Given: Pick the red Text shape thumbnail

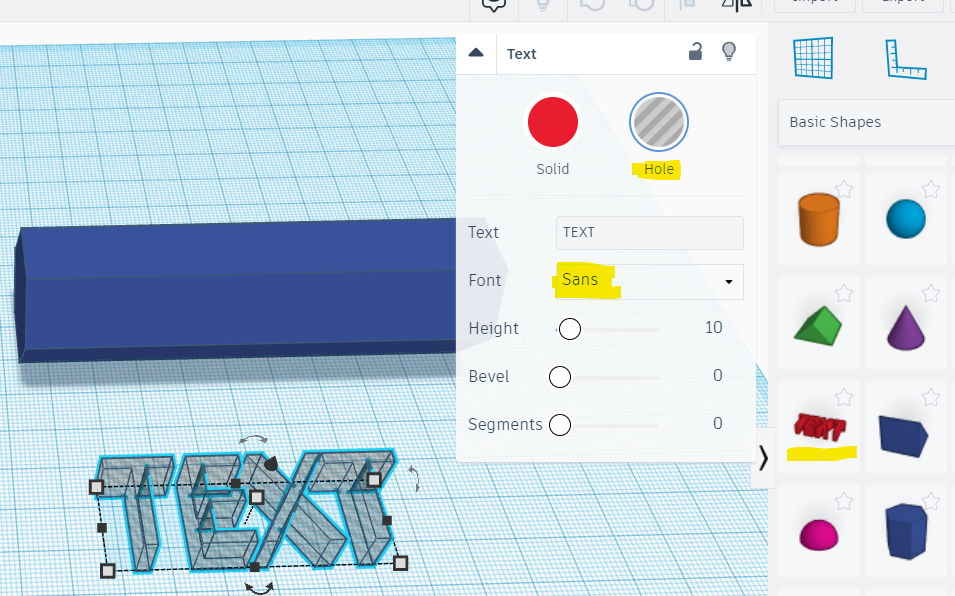Looking at the screenshot, I should (820, 427).
